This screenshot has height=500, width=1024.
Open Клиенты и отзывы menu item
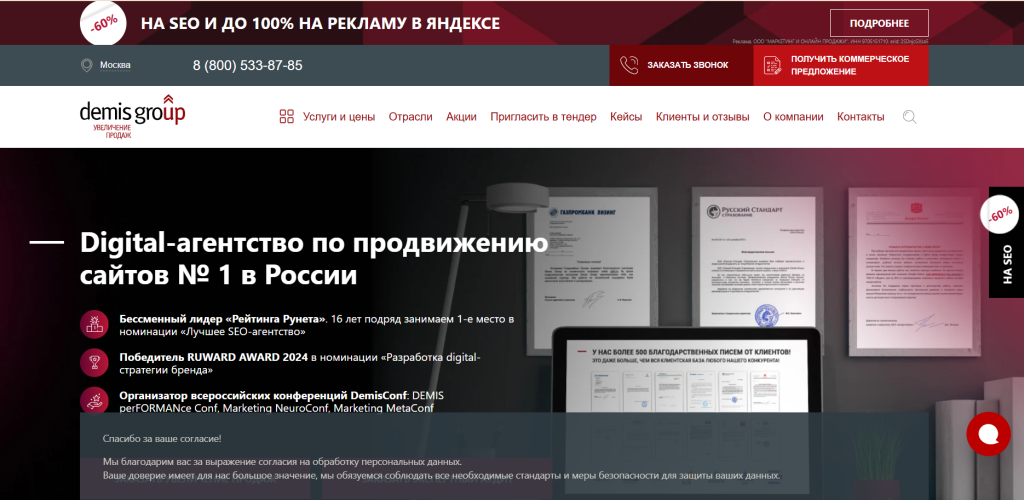703,117
